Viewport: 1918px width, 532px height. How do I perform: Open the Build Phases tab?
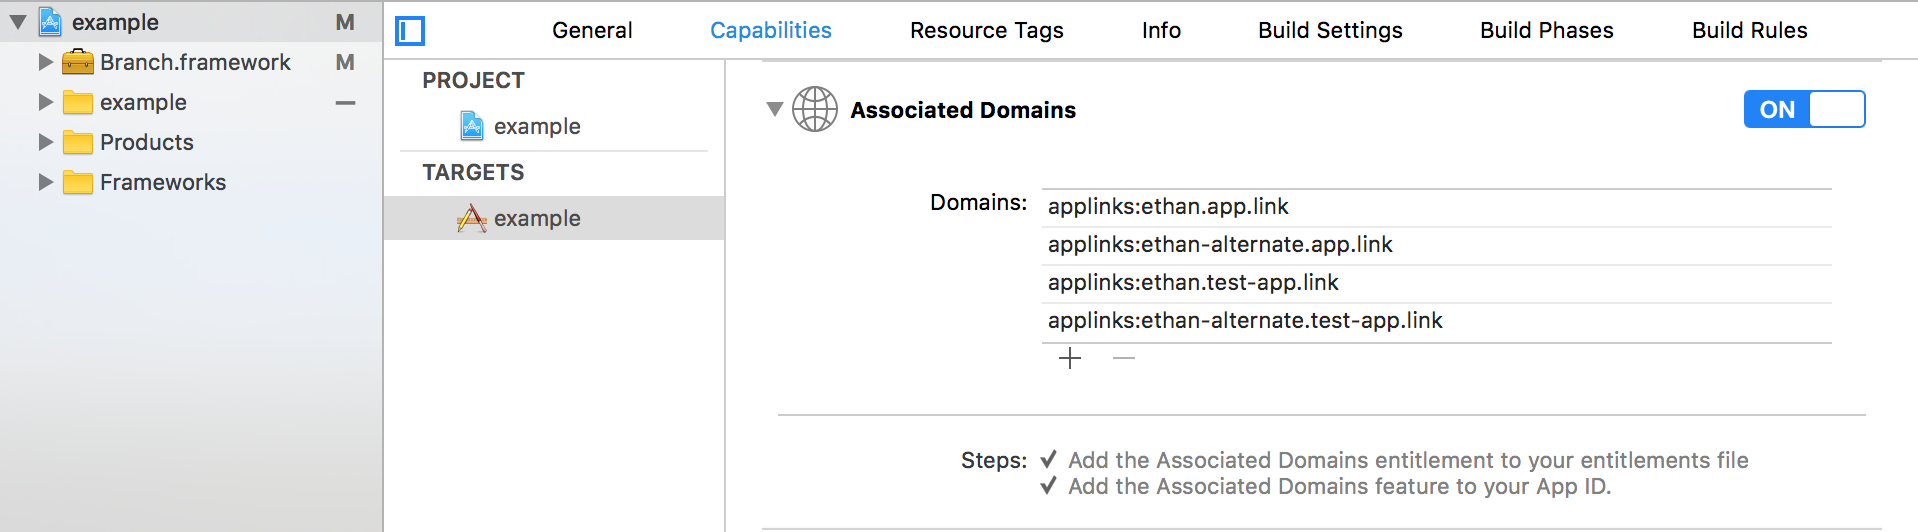[1546, 30]
